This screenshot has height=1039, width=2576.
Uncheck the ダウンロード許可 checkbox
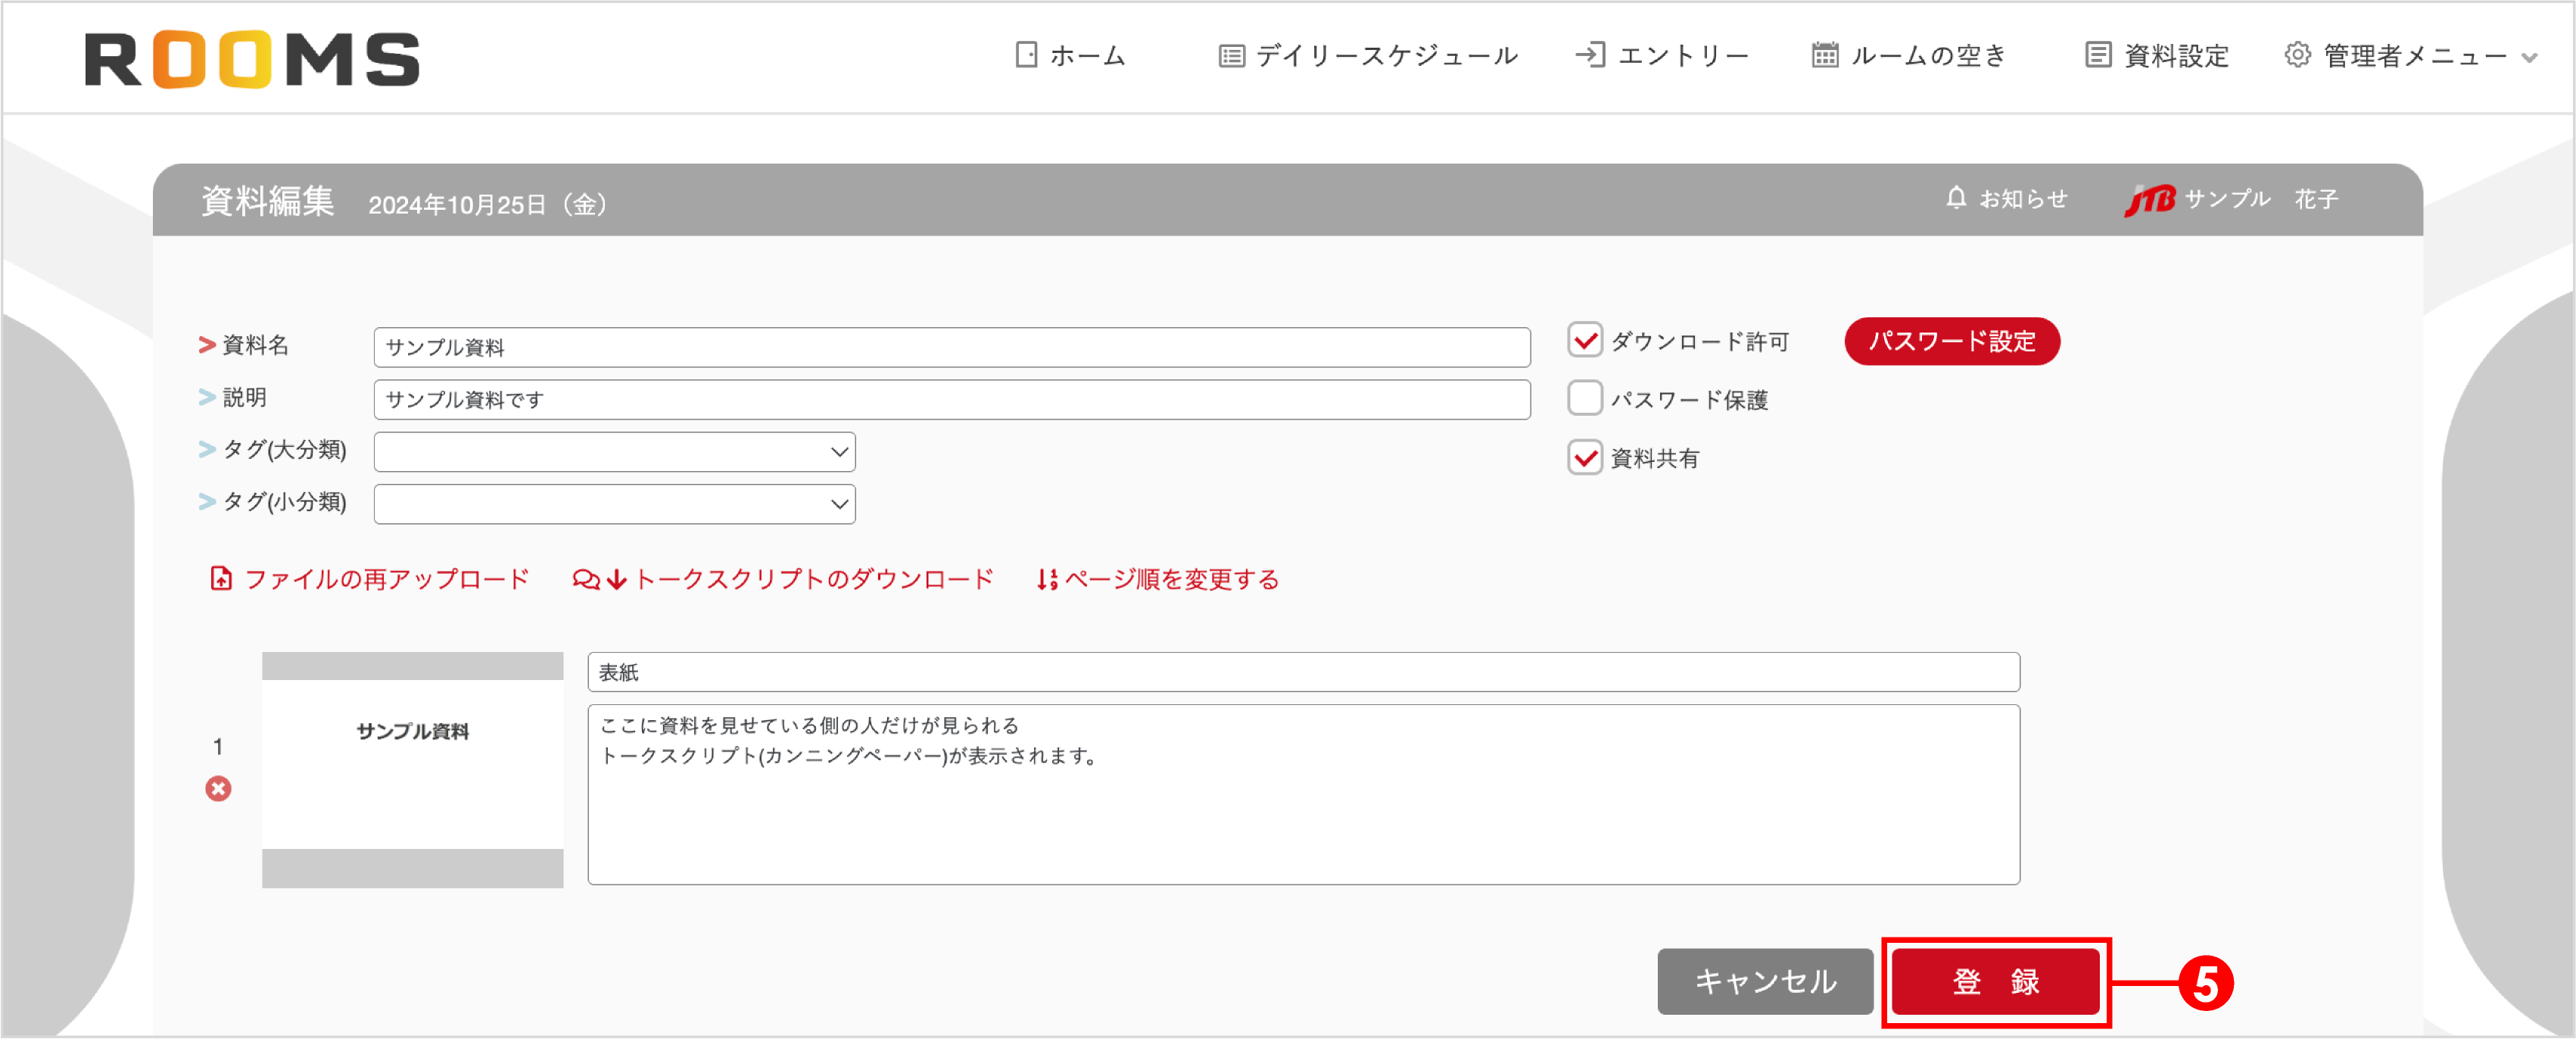point(1585,340)
